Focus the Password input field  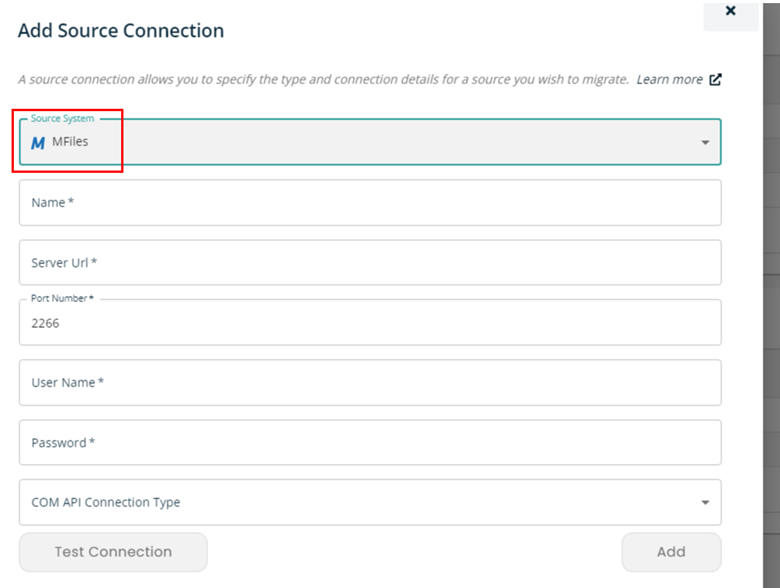(x=370, y=443)
